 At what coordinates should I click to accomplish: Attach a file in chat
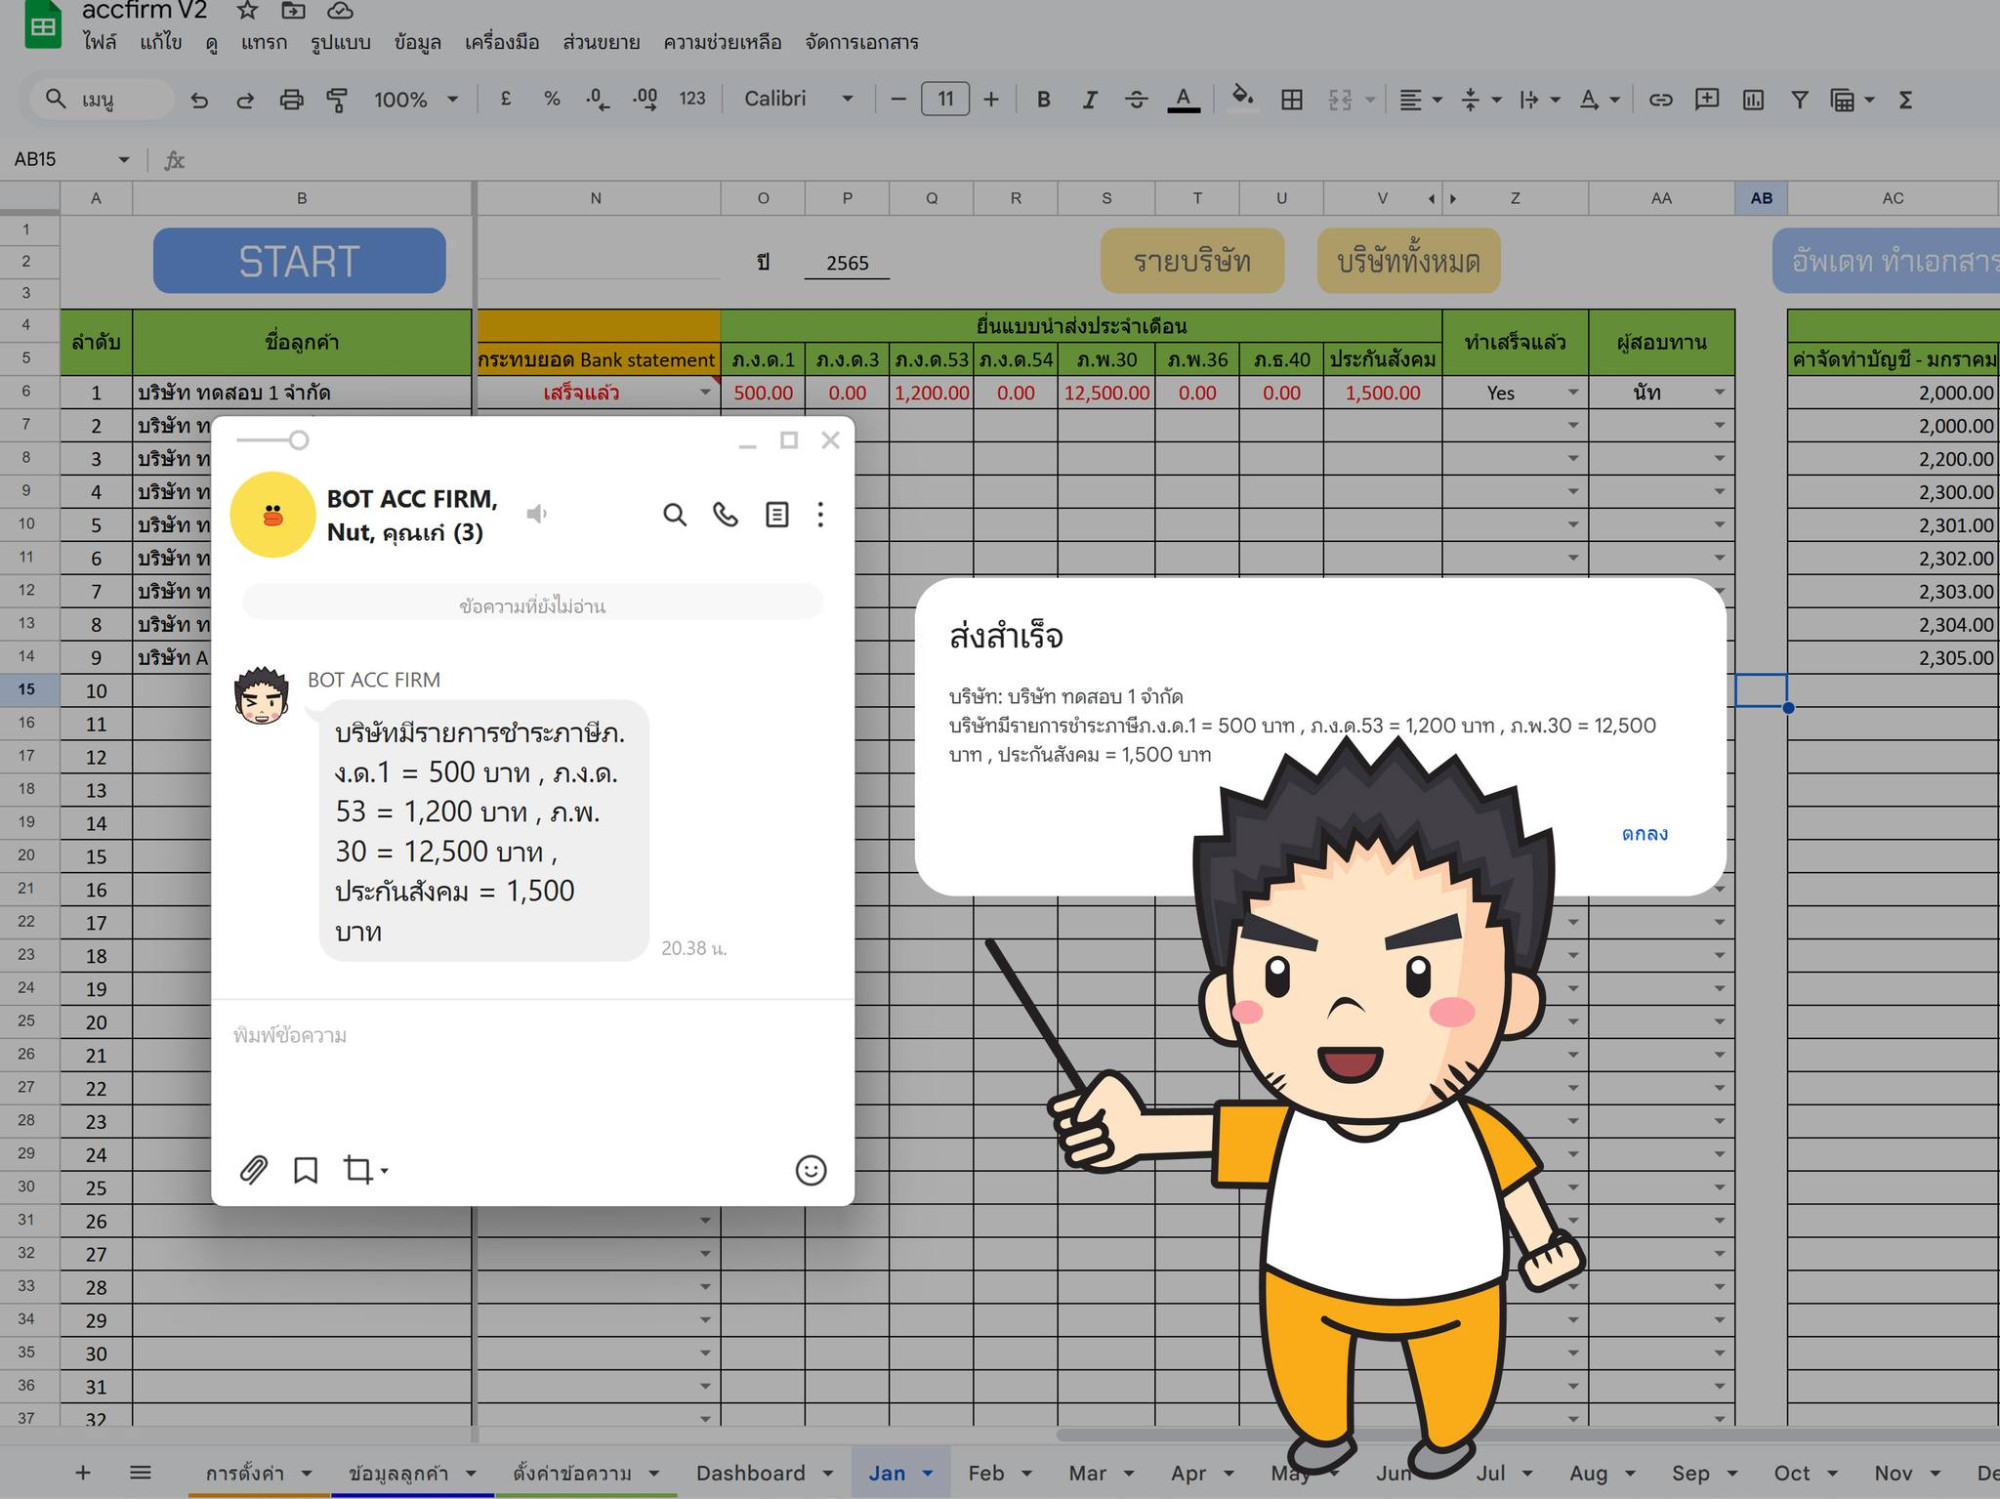tap(254, 1169)
